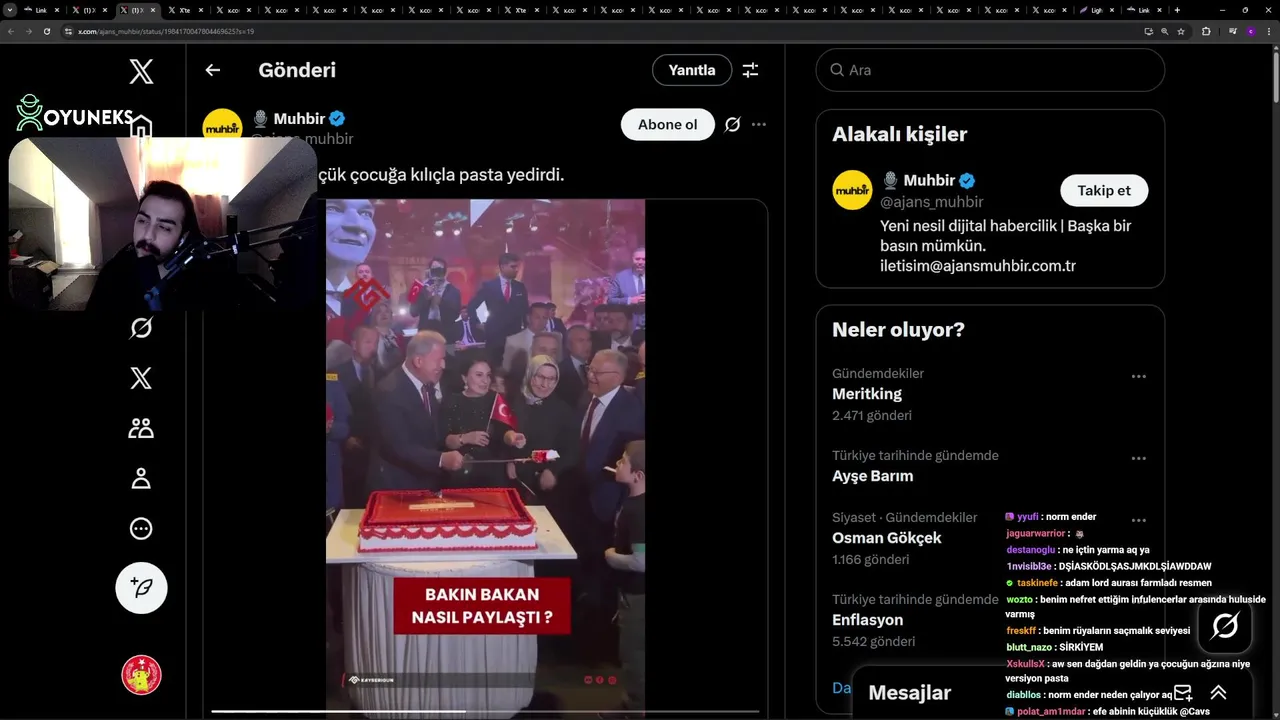Open the Profile person icon in sidebar

141,478
